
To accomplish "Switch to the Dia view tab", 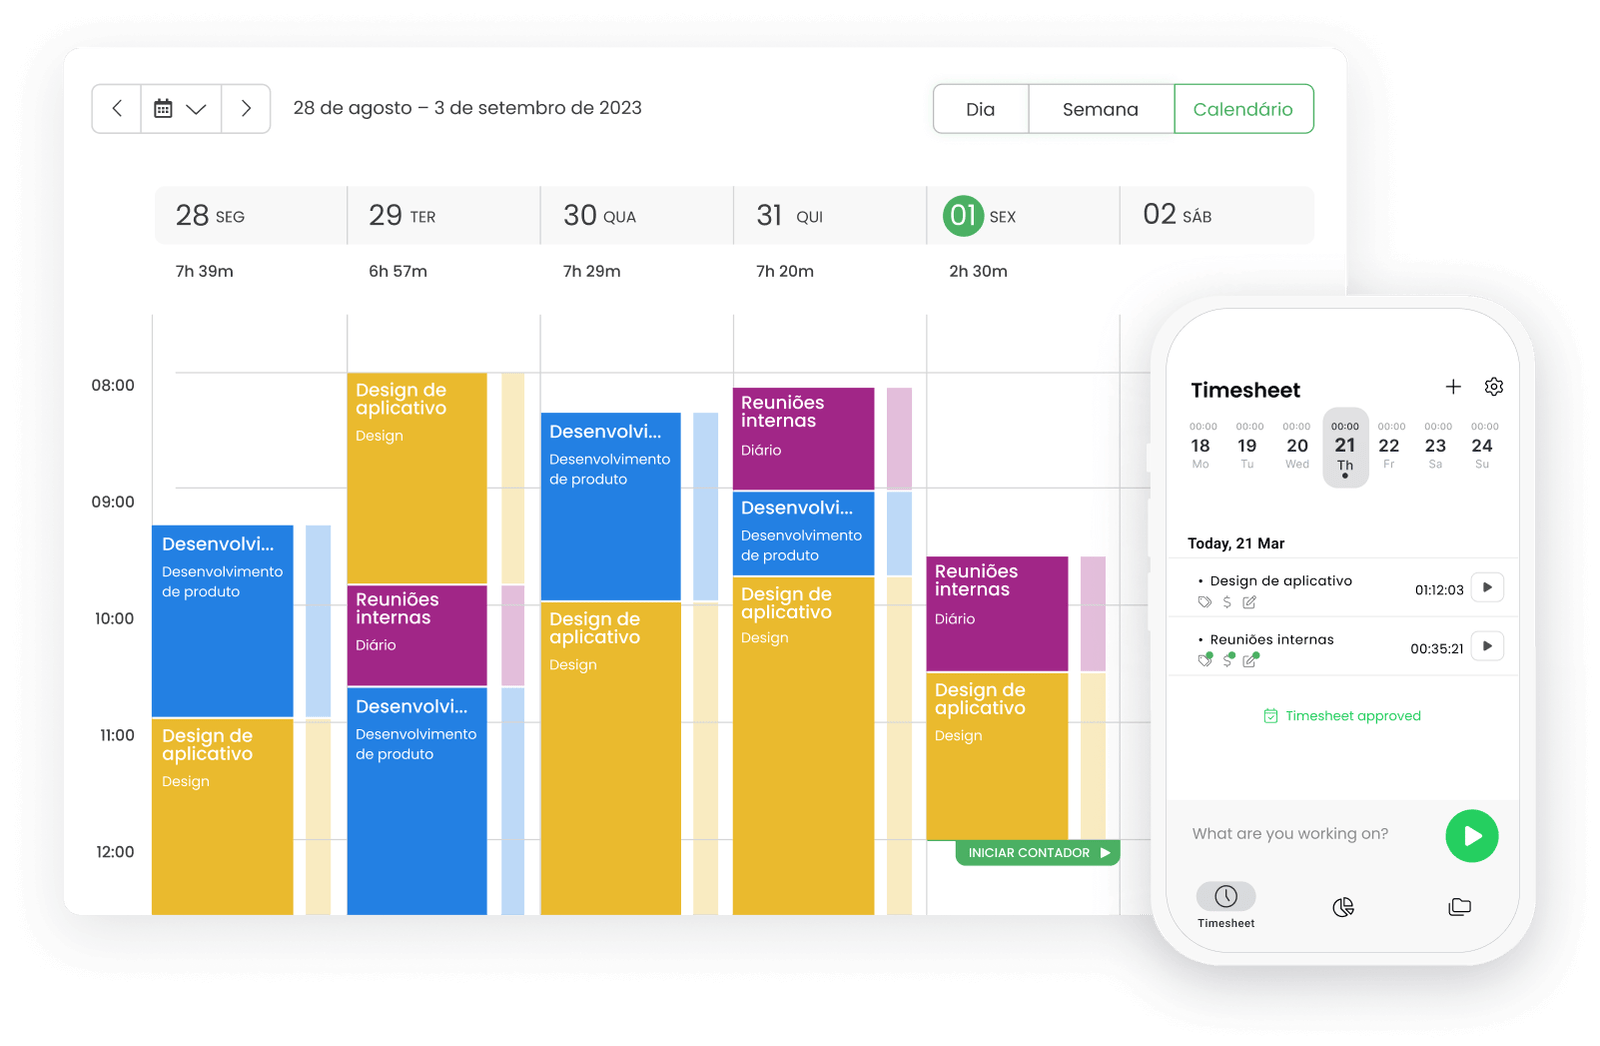I will pos(980,109).
